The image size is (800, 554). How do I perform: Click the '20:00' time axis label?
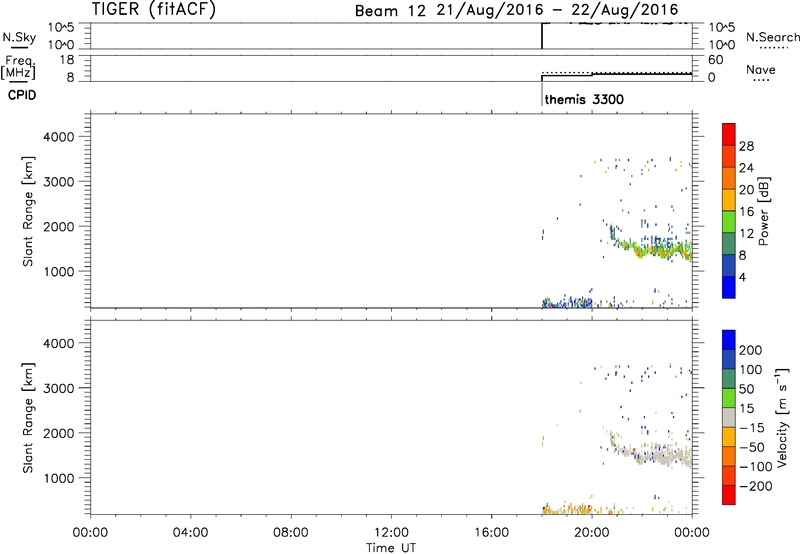(592, 533)
